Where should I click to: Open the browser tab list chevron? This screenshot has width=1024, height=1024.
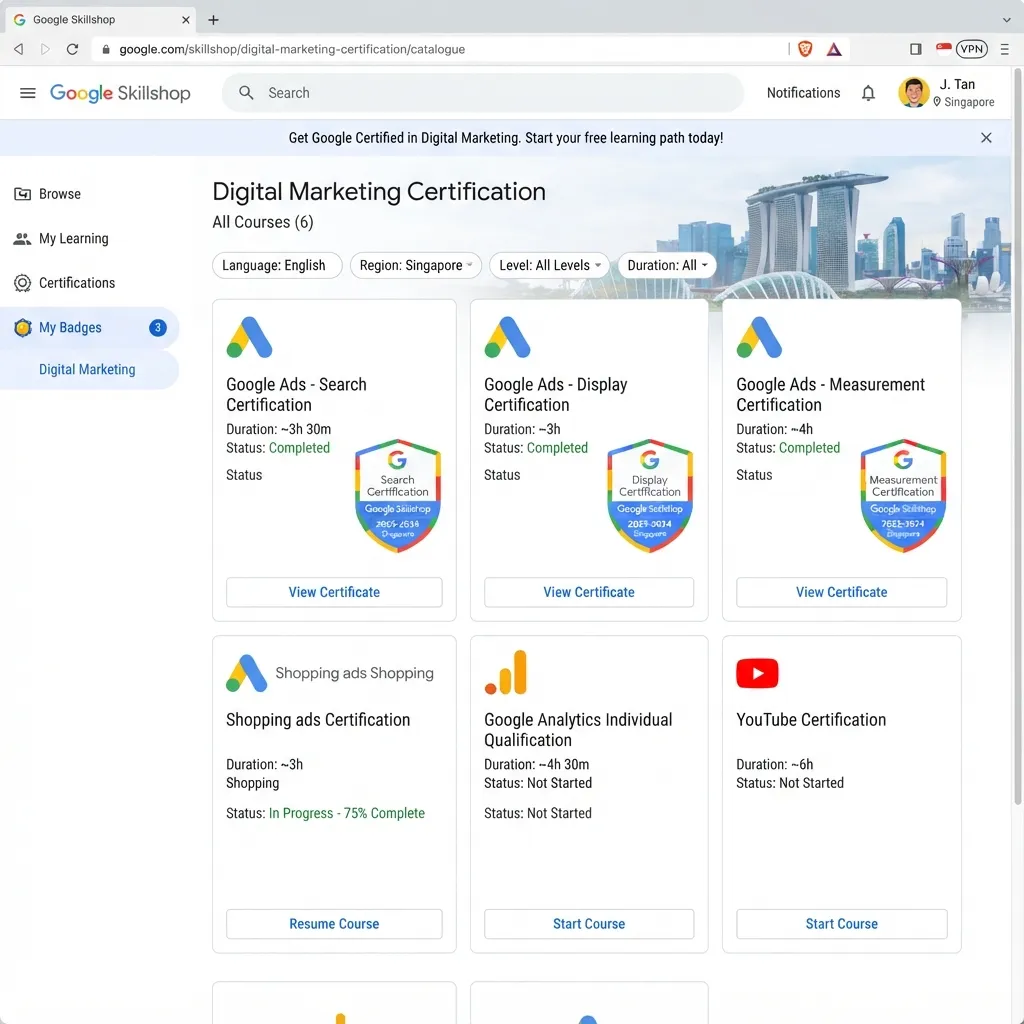[x=1006, y=20]
